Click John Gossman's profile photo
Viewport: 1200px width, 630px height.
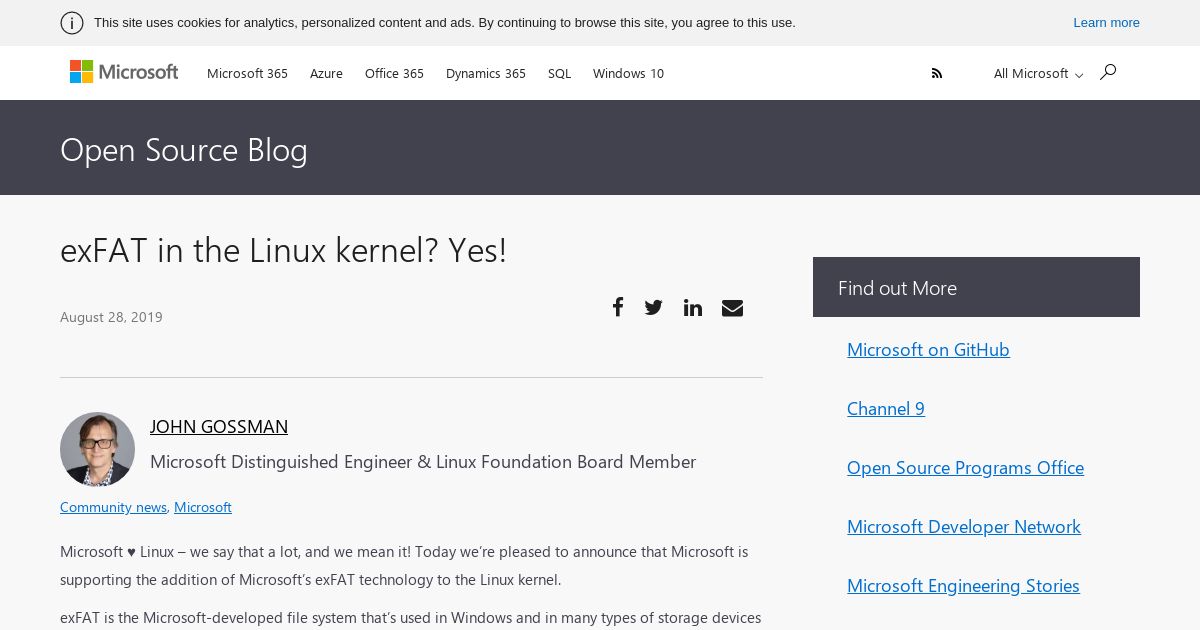97,449
